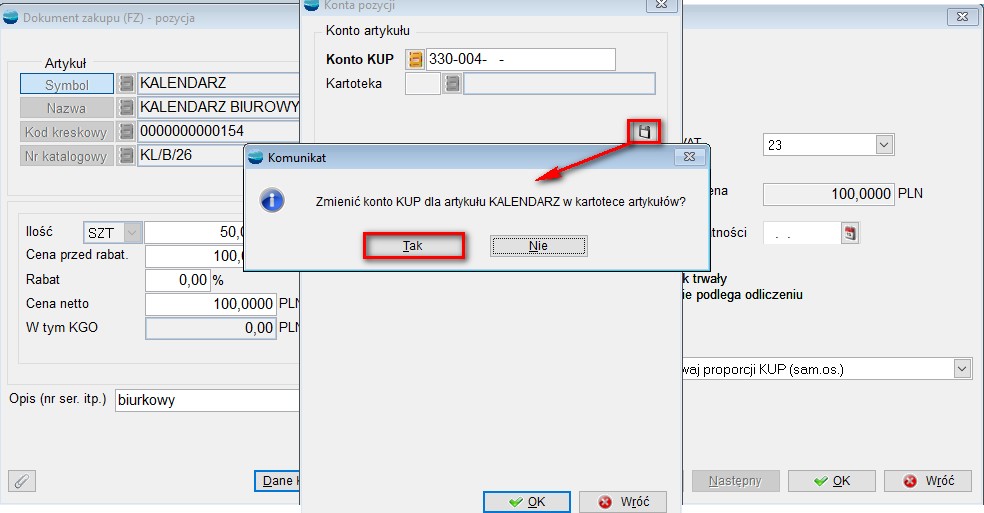Click OK in the Konta pozycji window
The image size is (984, 513).
point(526,501)
